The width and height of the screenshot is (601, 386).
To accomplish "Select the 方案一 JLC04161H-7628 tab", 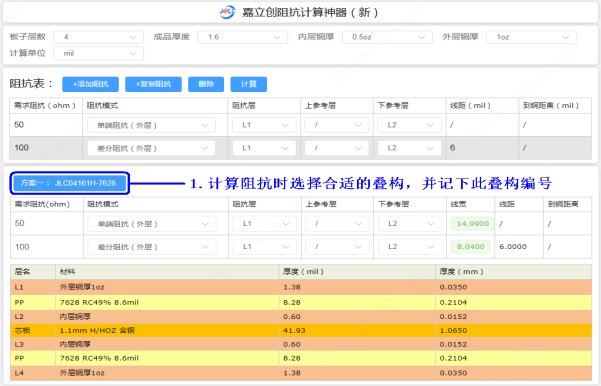I will 69,183.
